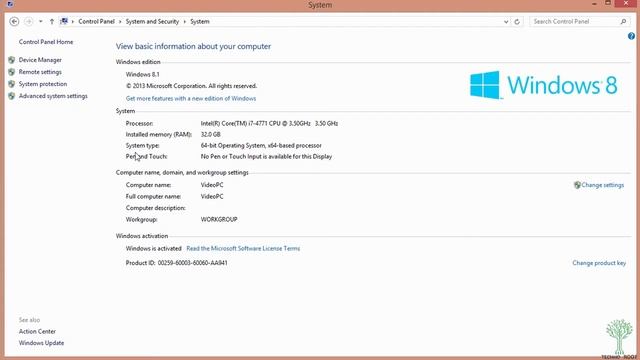The width and height of the screenshot is (640, 360).
Task: Read the Microsoft Software License Terms
Action: (x=243, y=248)
